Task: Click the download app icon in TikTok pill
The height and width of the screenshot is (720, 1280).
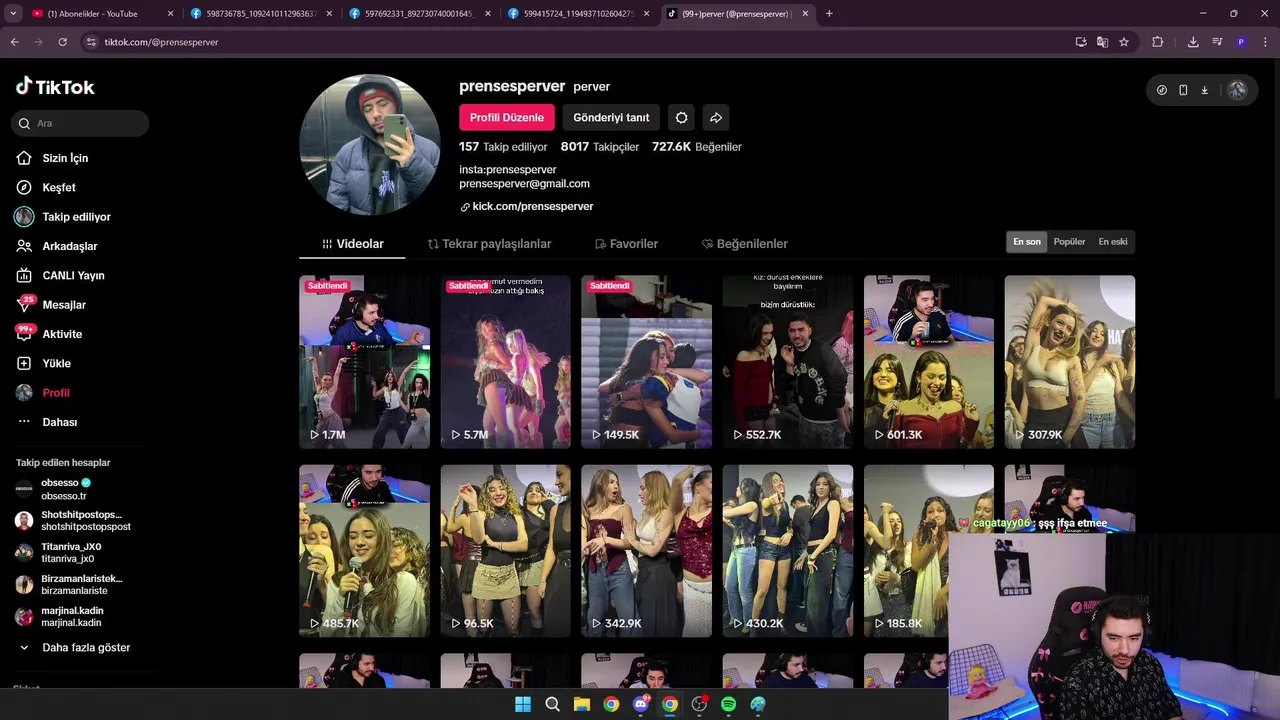Action: pyautogui.click(x=1204, y=90)
